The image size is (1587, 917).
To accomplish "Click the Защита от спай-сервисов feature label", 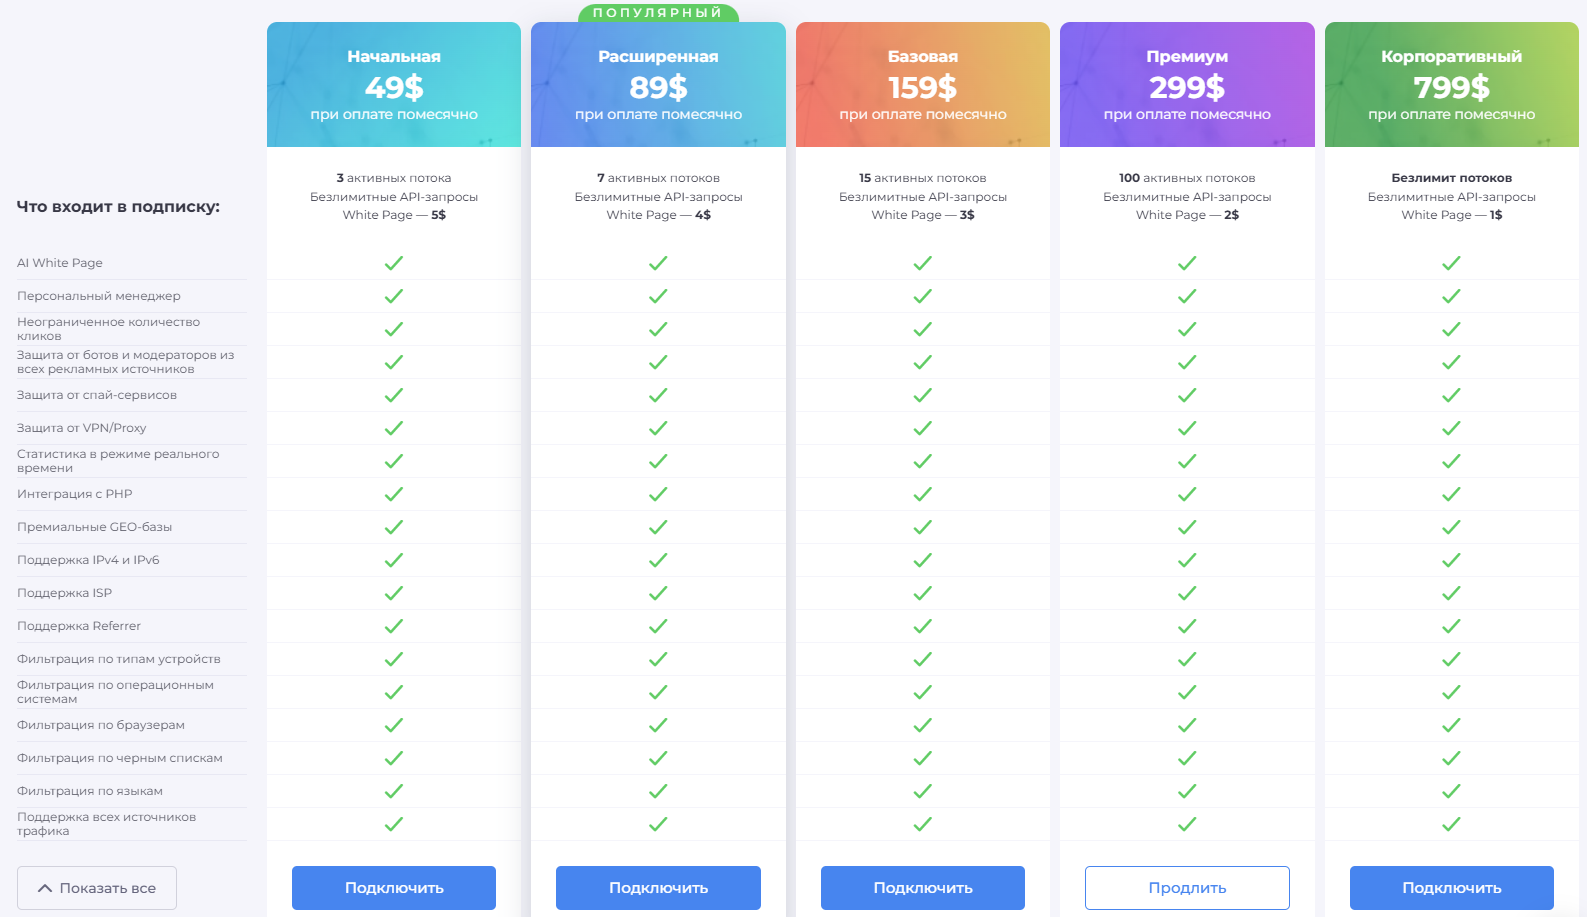I will (97, 395).
